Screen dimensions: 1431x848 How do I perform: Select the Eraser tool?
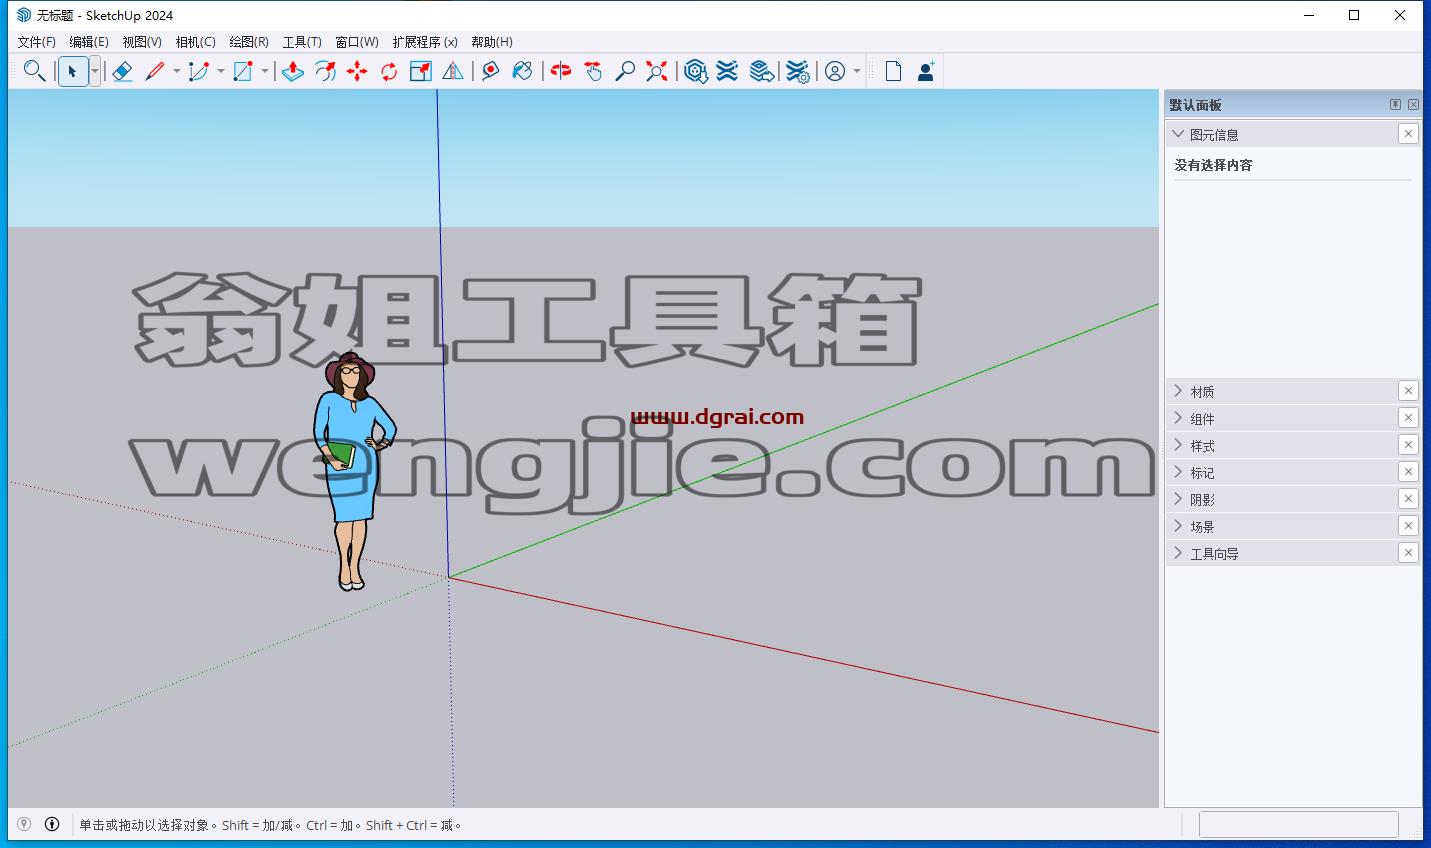click(x=122, y=71)
